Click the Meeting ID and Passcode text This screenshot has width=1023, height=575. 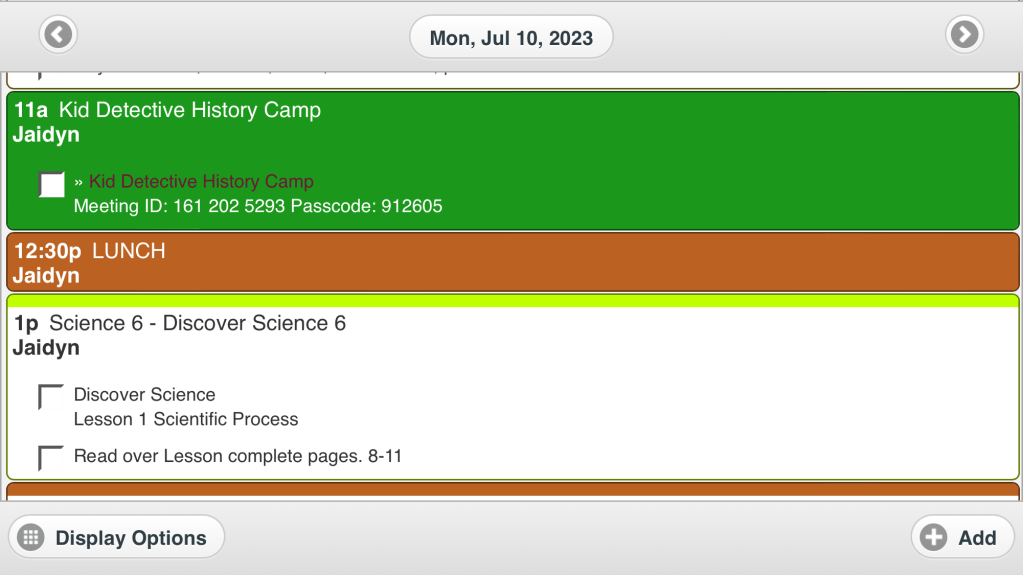pos(258,207)
